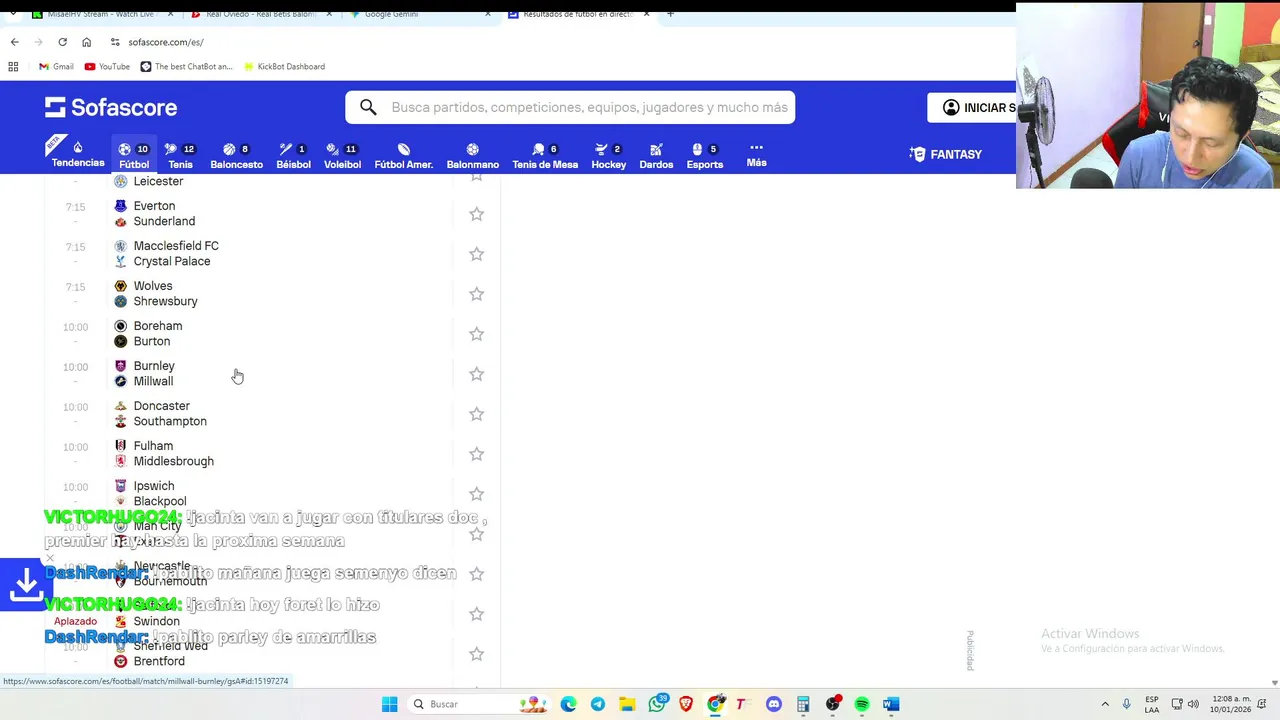Viewport: 1280px width, 720px height.
Task: Open File Explorer from the taskbar
Action: click(x=626, y=704)
